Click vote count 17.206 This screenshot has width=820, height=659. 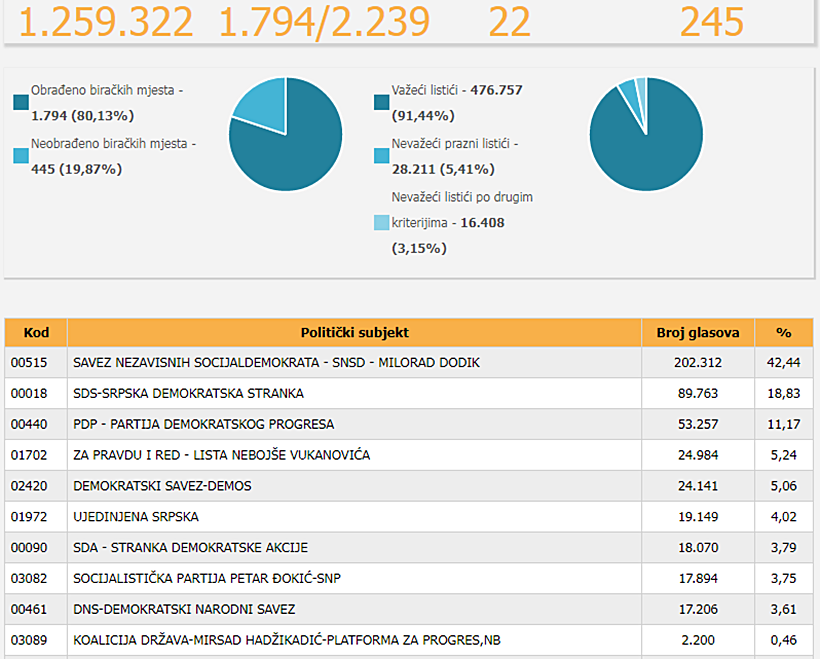698,609
